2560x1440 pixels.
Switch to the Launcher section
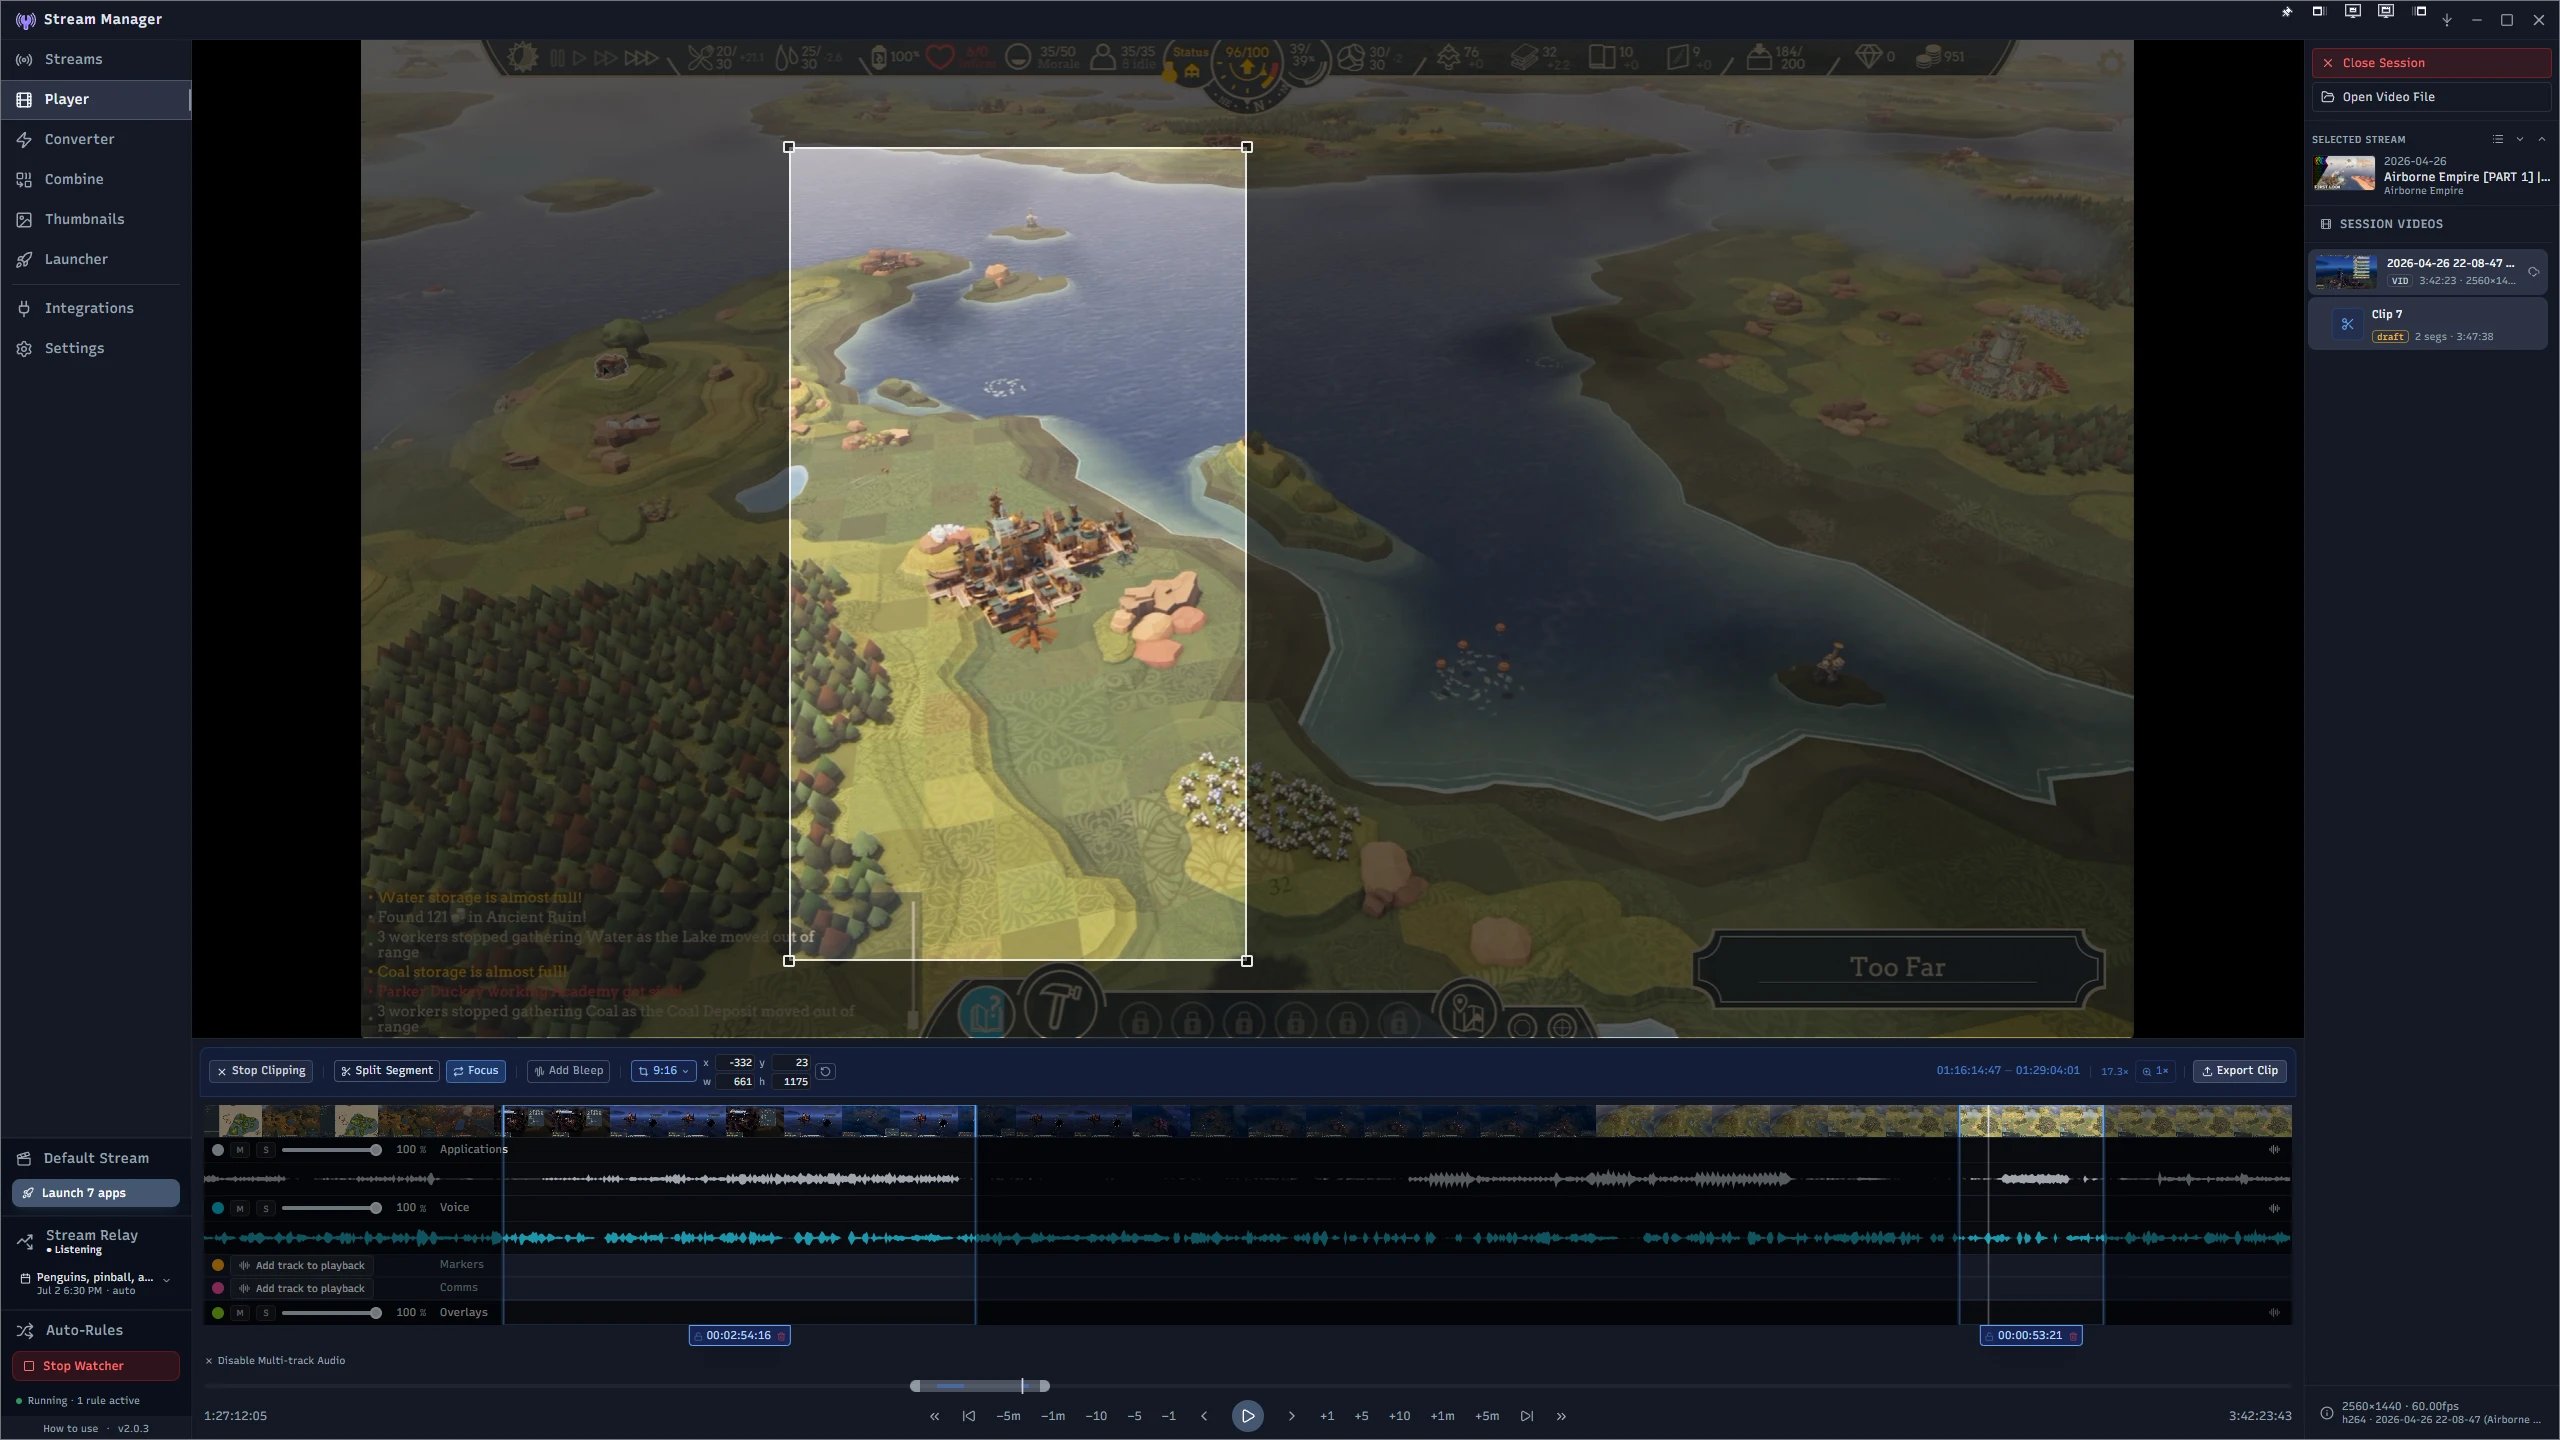pyautogui.click(x=95, y=259)
